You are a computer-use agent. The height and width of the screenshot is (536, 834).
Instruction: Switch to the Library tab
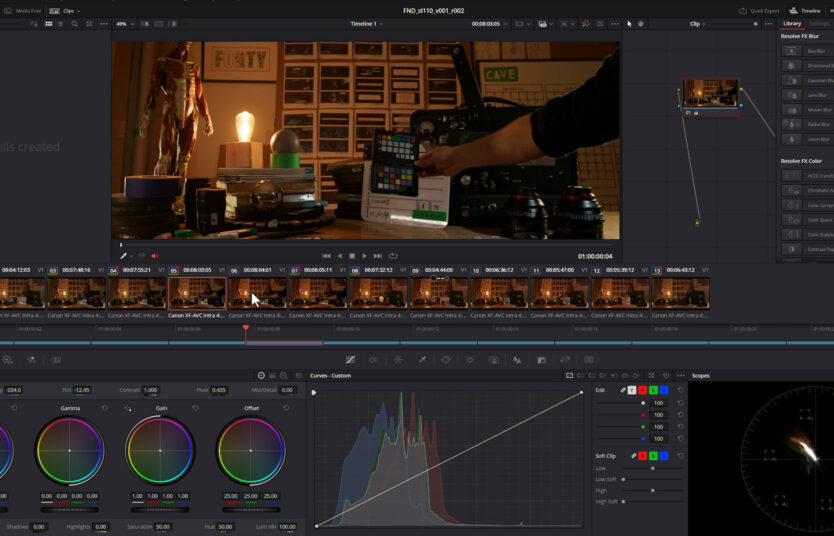tap(792, 23)
